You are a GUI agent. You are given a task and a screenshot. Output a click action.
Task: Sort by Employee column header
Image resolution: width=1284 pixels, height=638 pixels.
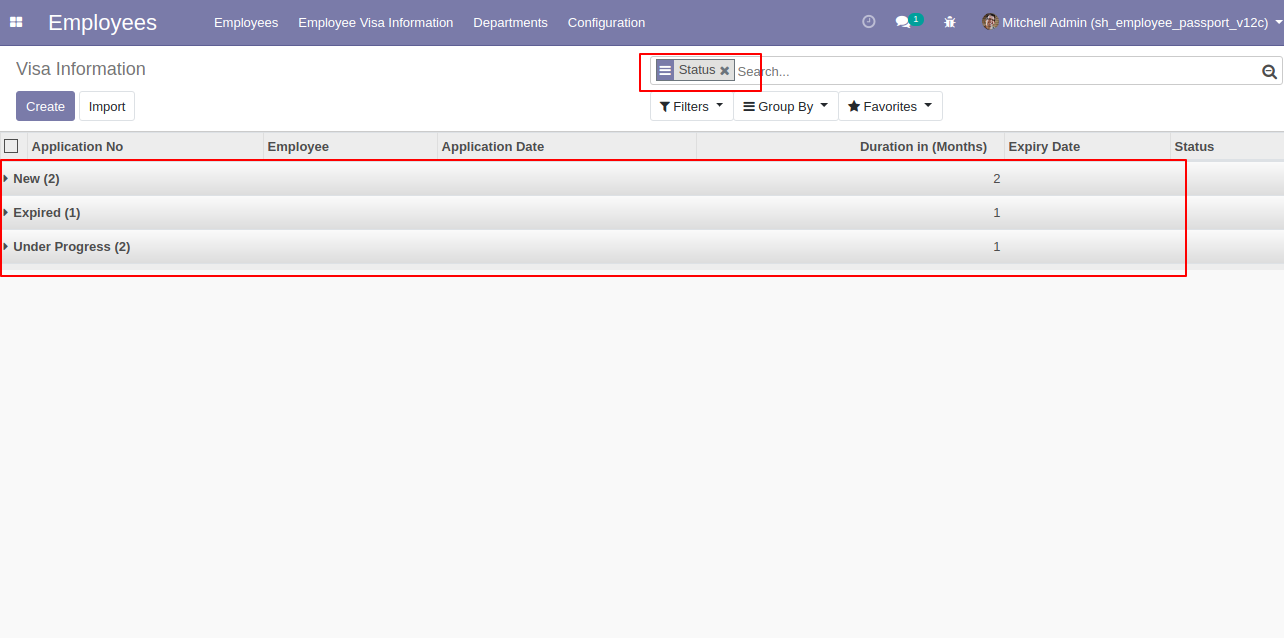[x=350, y=146]
